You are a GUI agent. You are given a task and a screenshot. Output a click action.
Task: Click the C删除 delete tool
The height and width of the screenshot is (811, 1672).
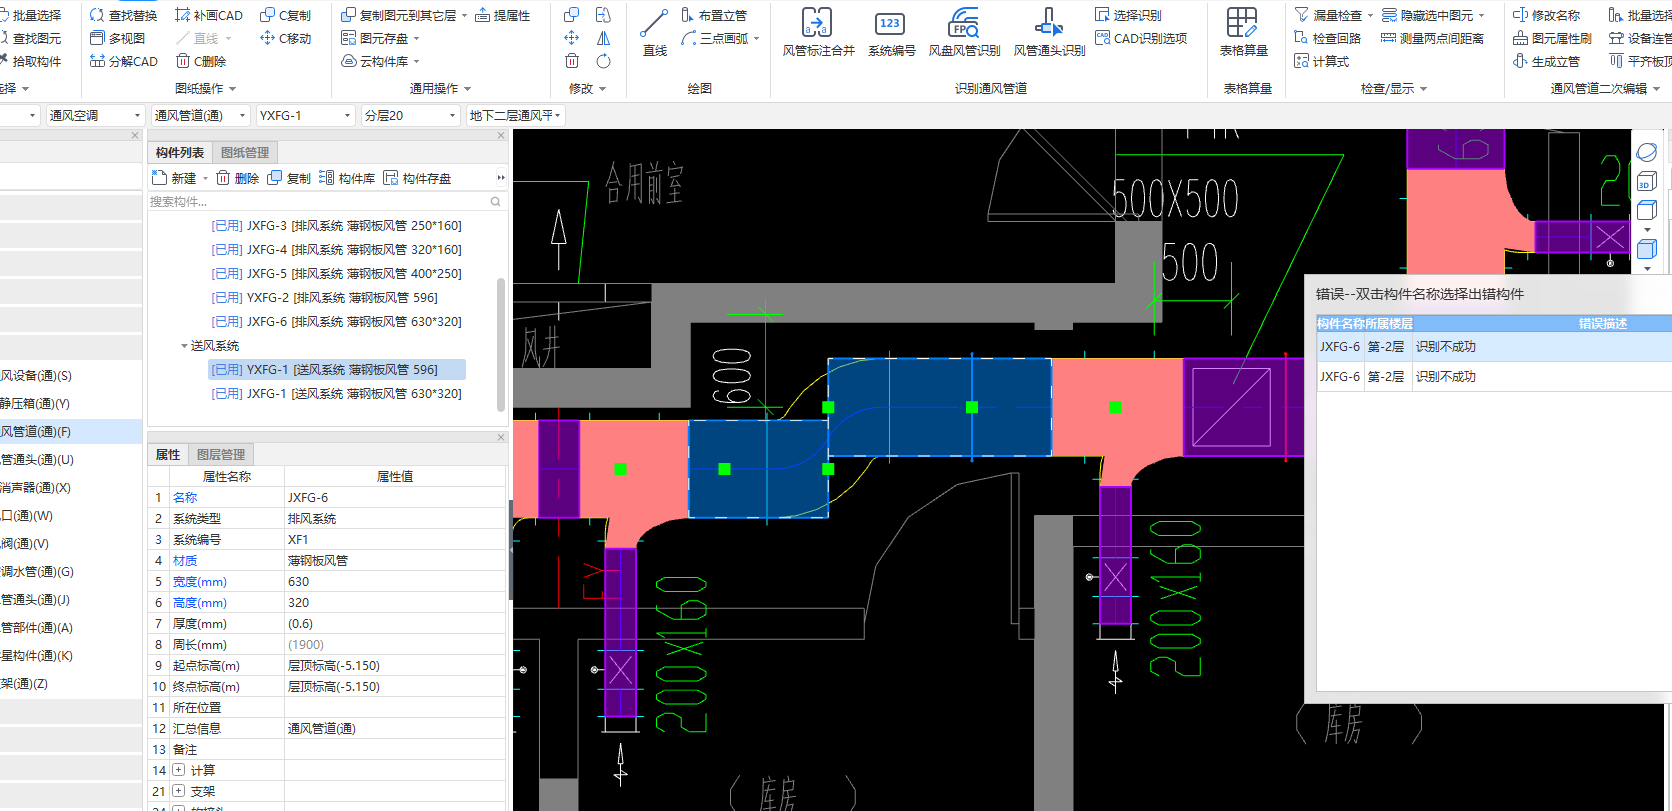201,61
